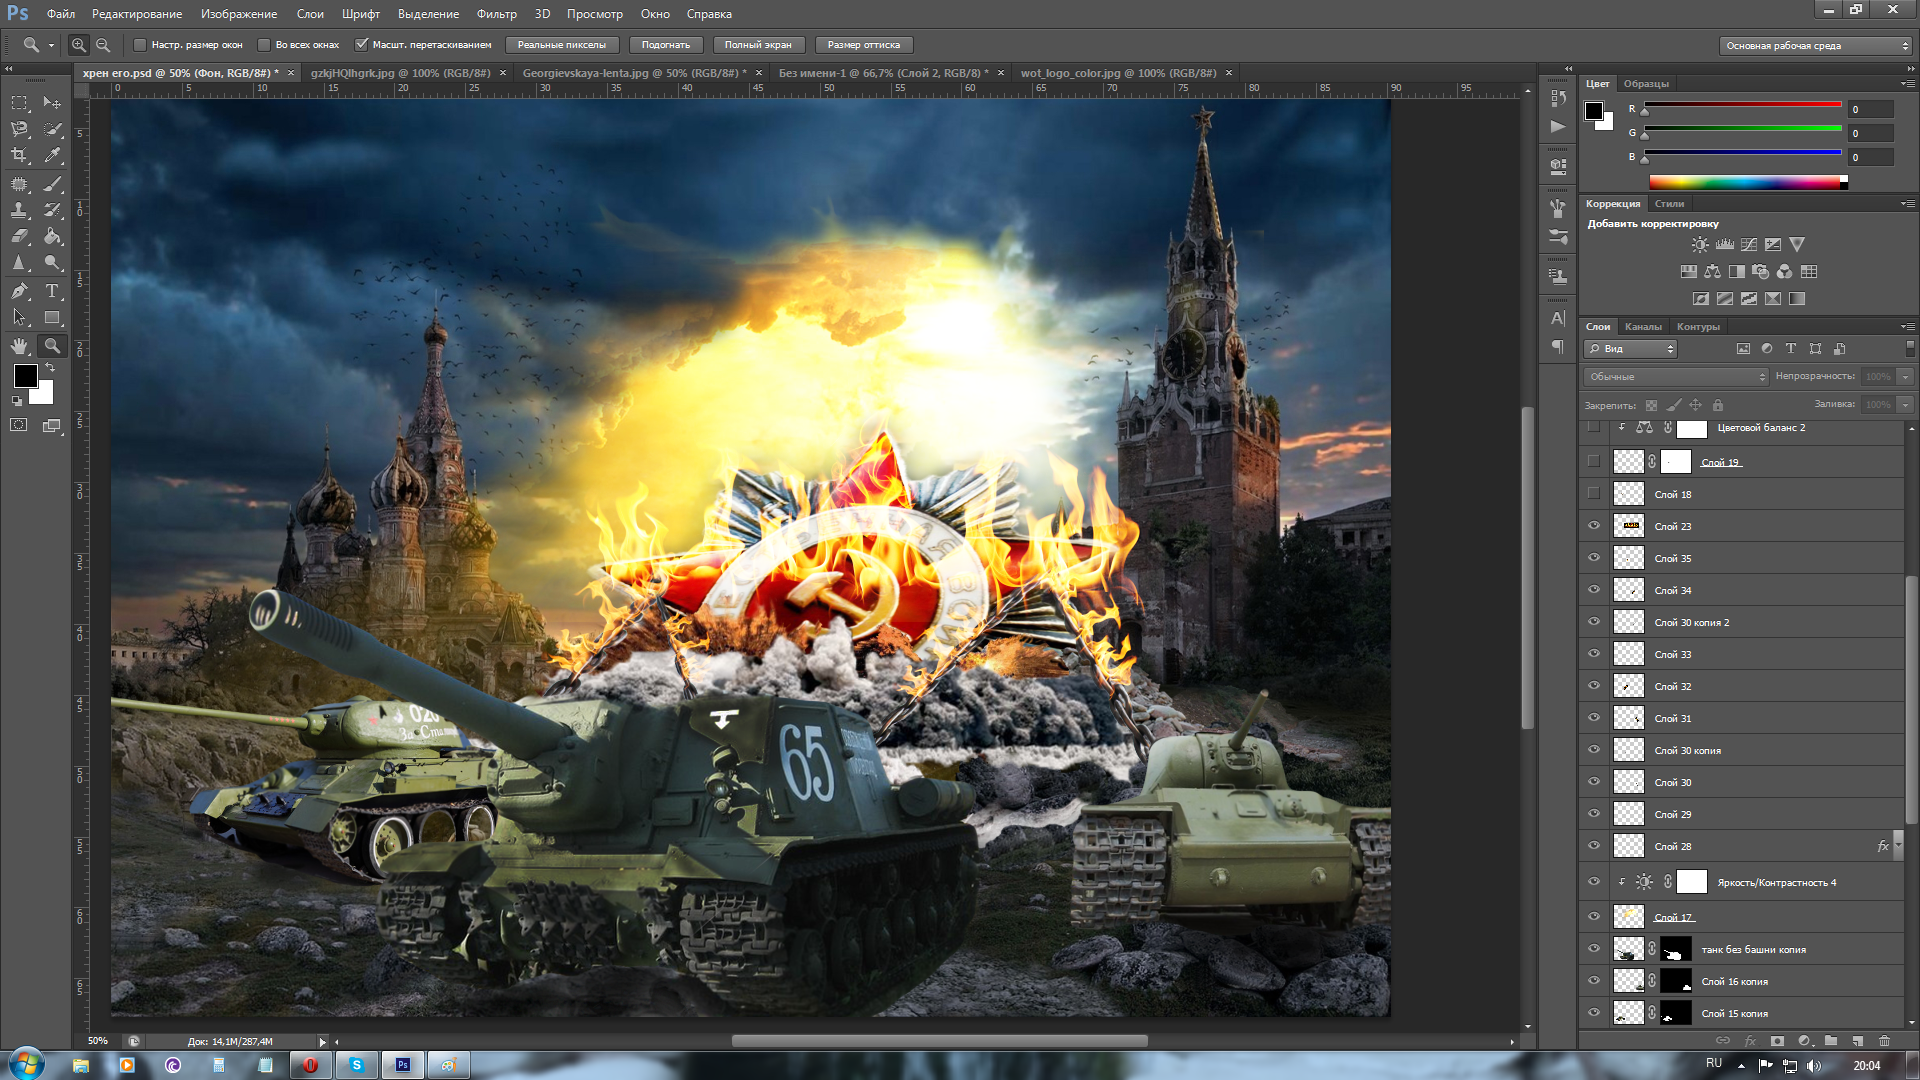The image size is (1920, 1080).
Task: Show the Слой 19 layer
Action: pos(1594,461)
